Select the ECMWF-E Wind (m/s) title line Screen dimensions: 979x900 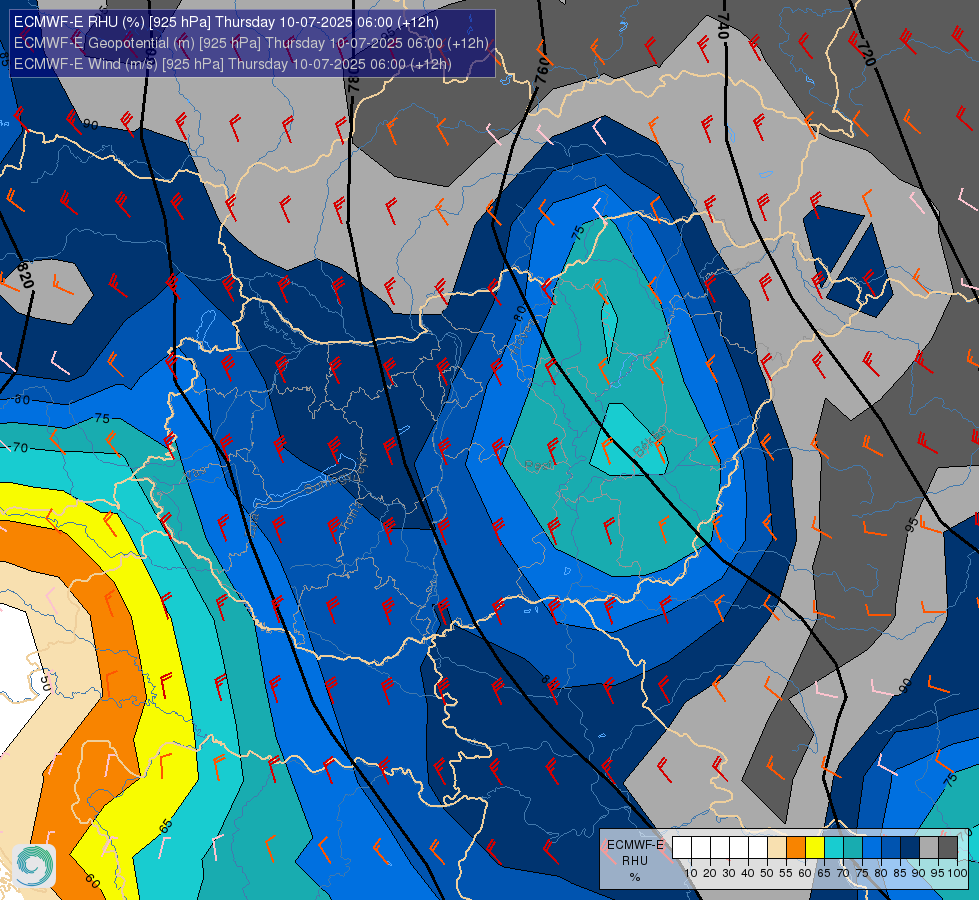click(x=232, y=64)
